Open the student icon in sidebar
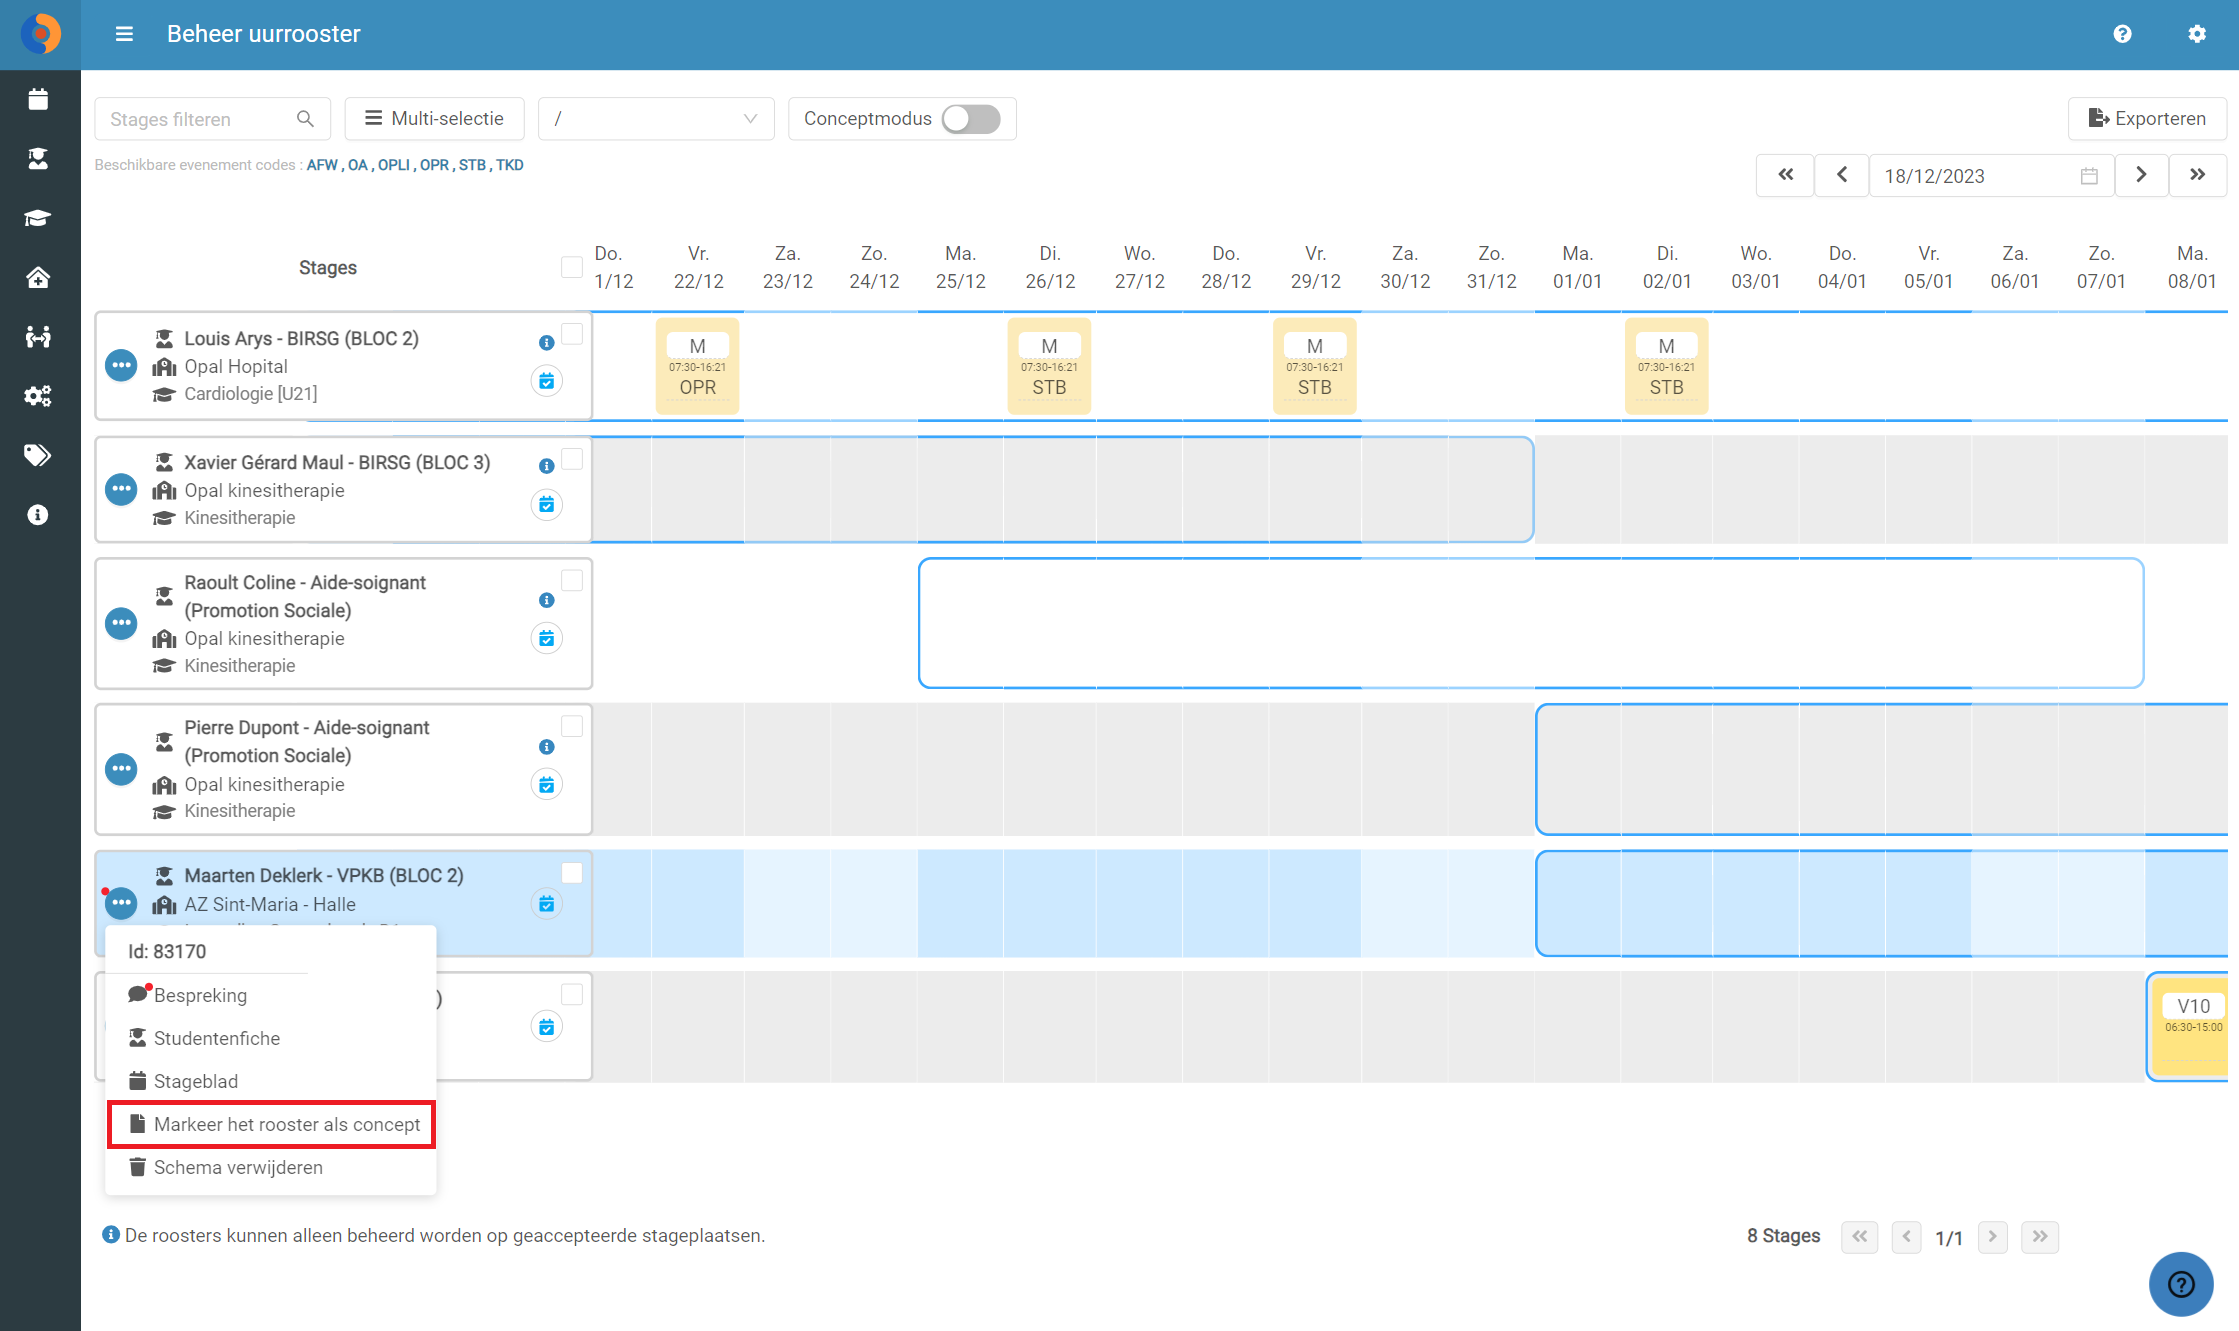2239x1331 pixels. pos(38,158)
